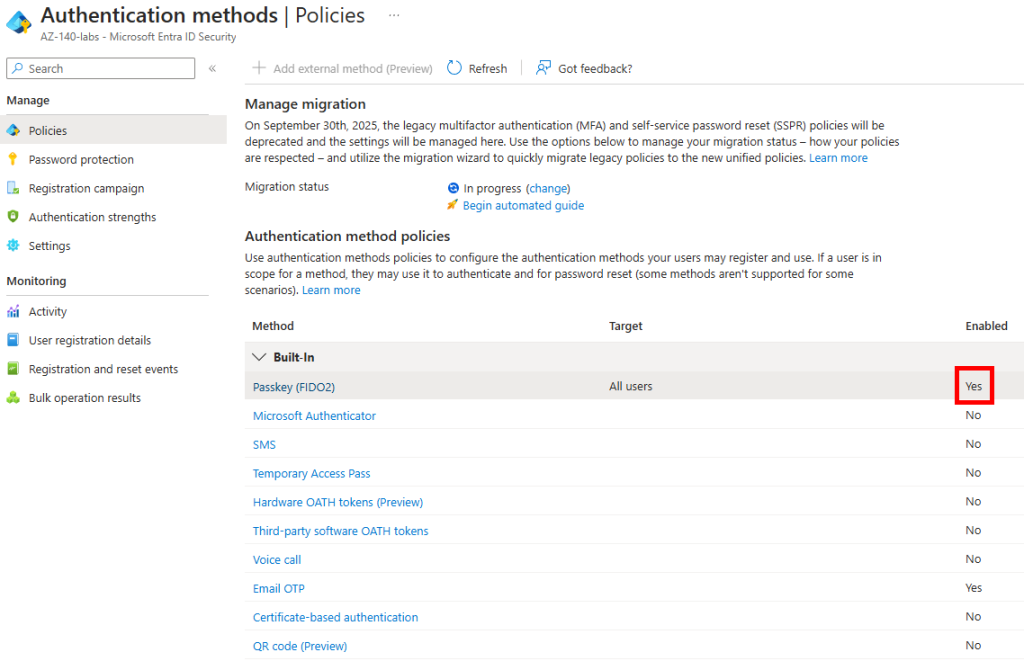This screenshot has height=670, width=1024.
Task: Click the Authentication methods header icon
Action: (19, 23)
